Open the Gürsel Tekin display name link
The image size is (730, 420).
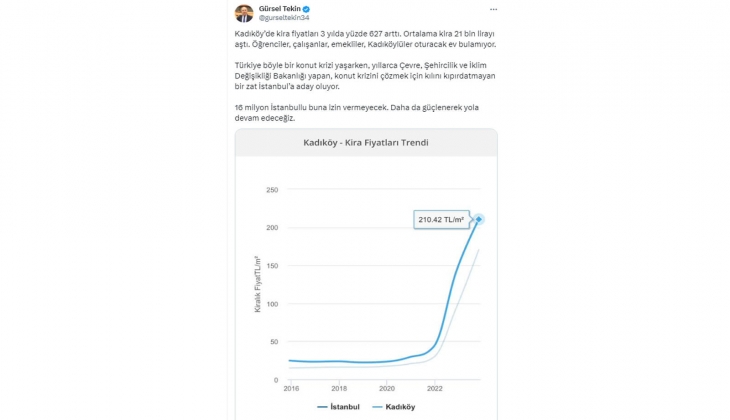click(x=279, y=8)
